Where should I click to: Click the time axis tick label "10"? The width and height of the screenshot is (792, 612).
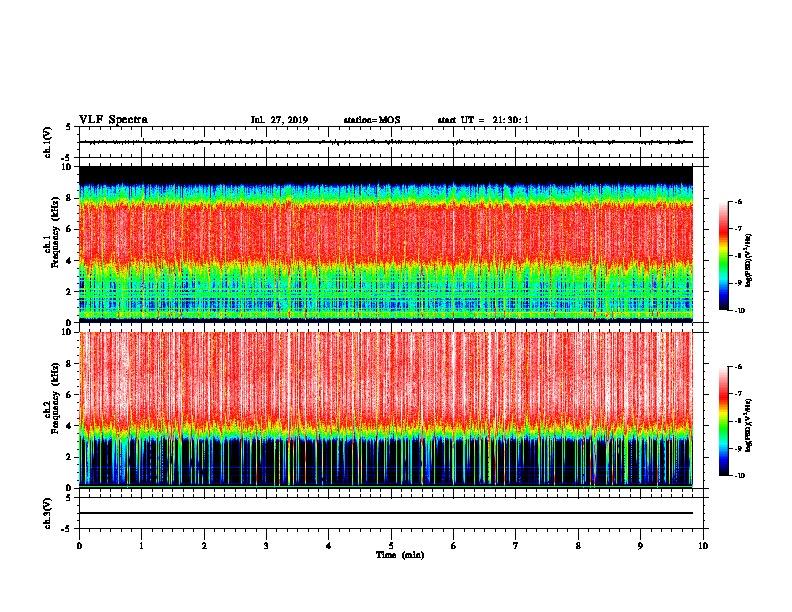click(x=703, y=546)
